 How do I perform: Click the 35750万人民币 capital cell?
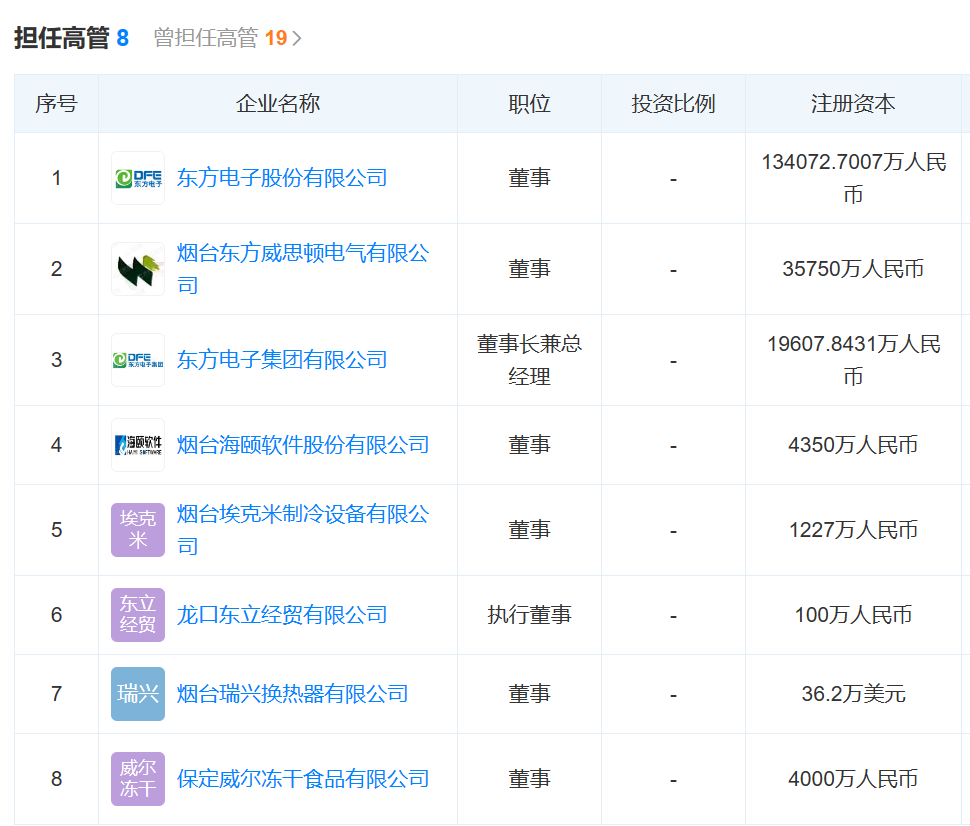853,269
